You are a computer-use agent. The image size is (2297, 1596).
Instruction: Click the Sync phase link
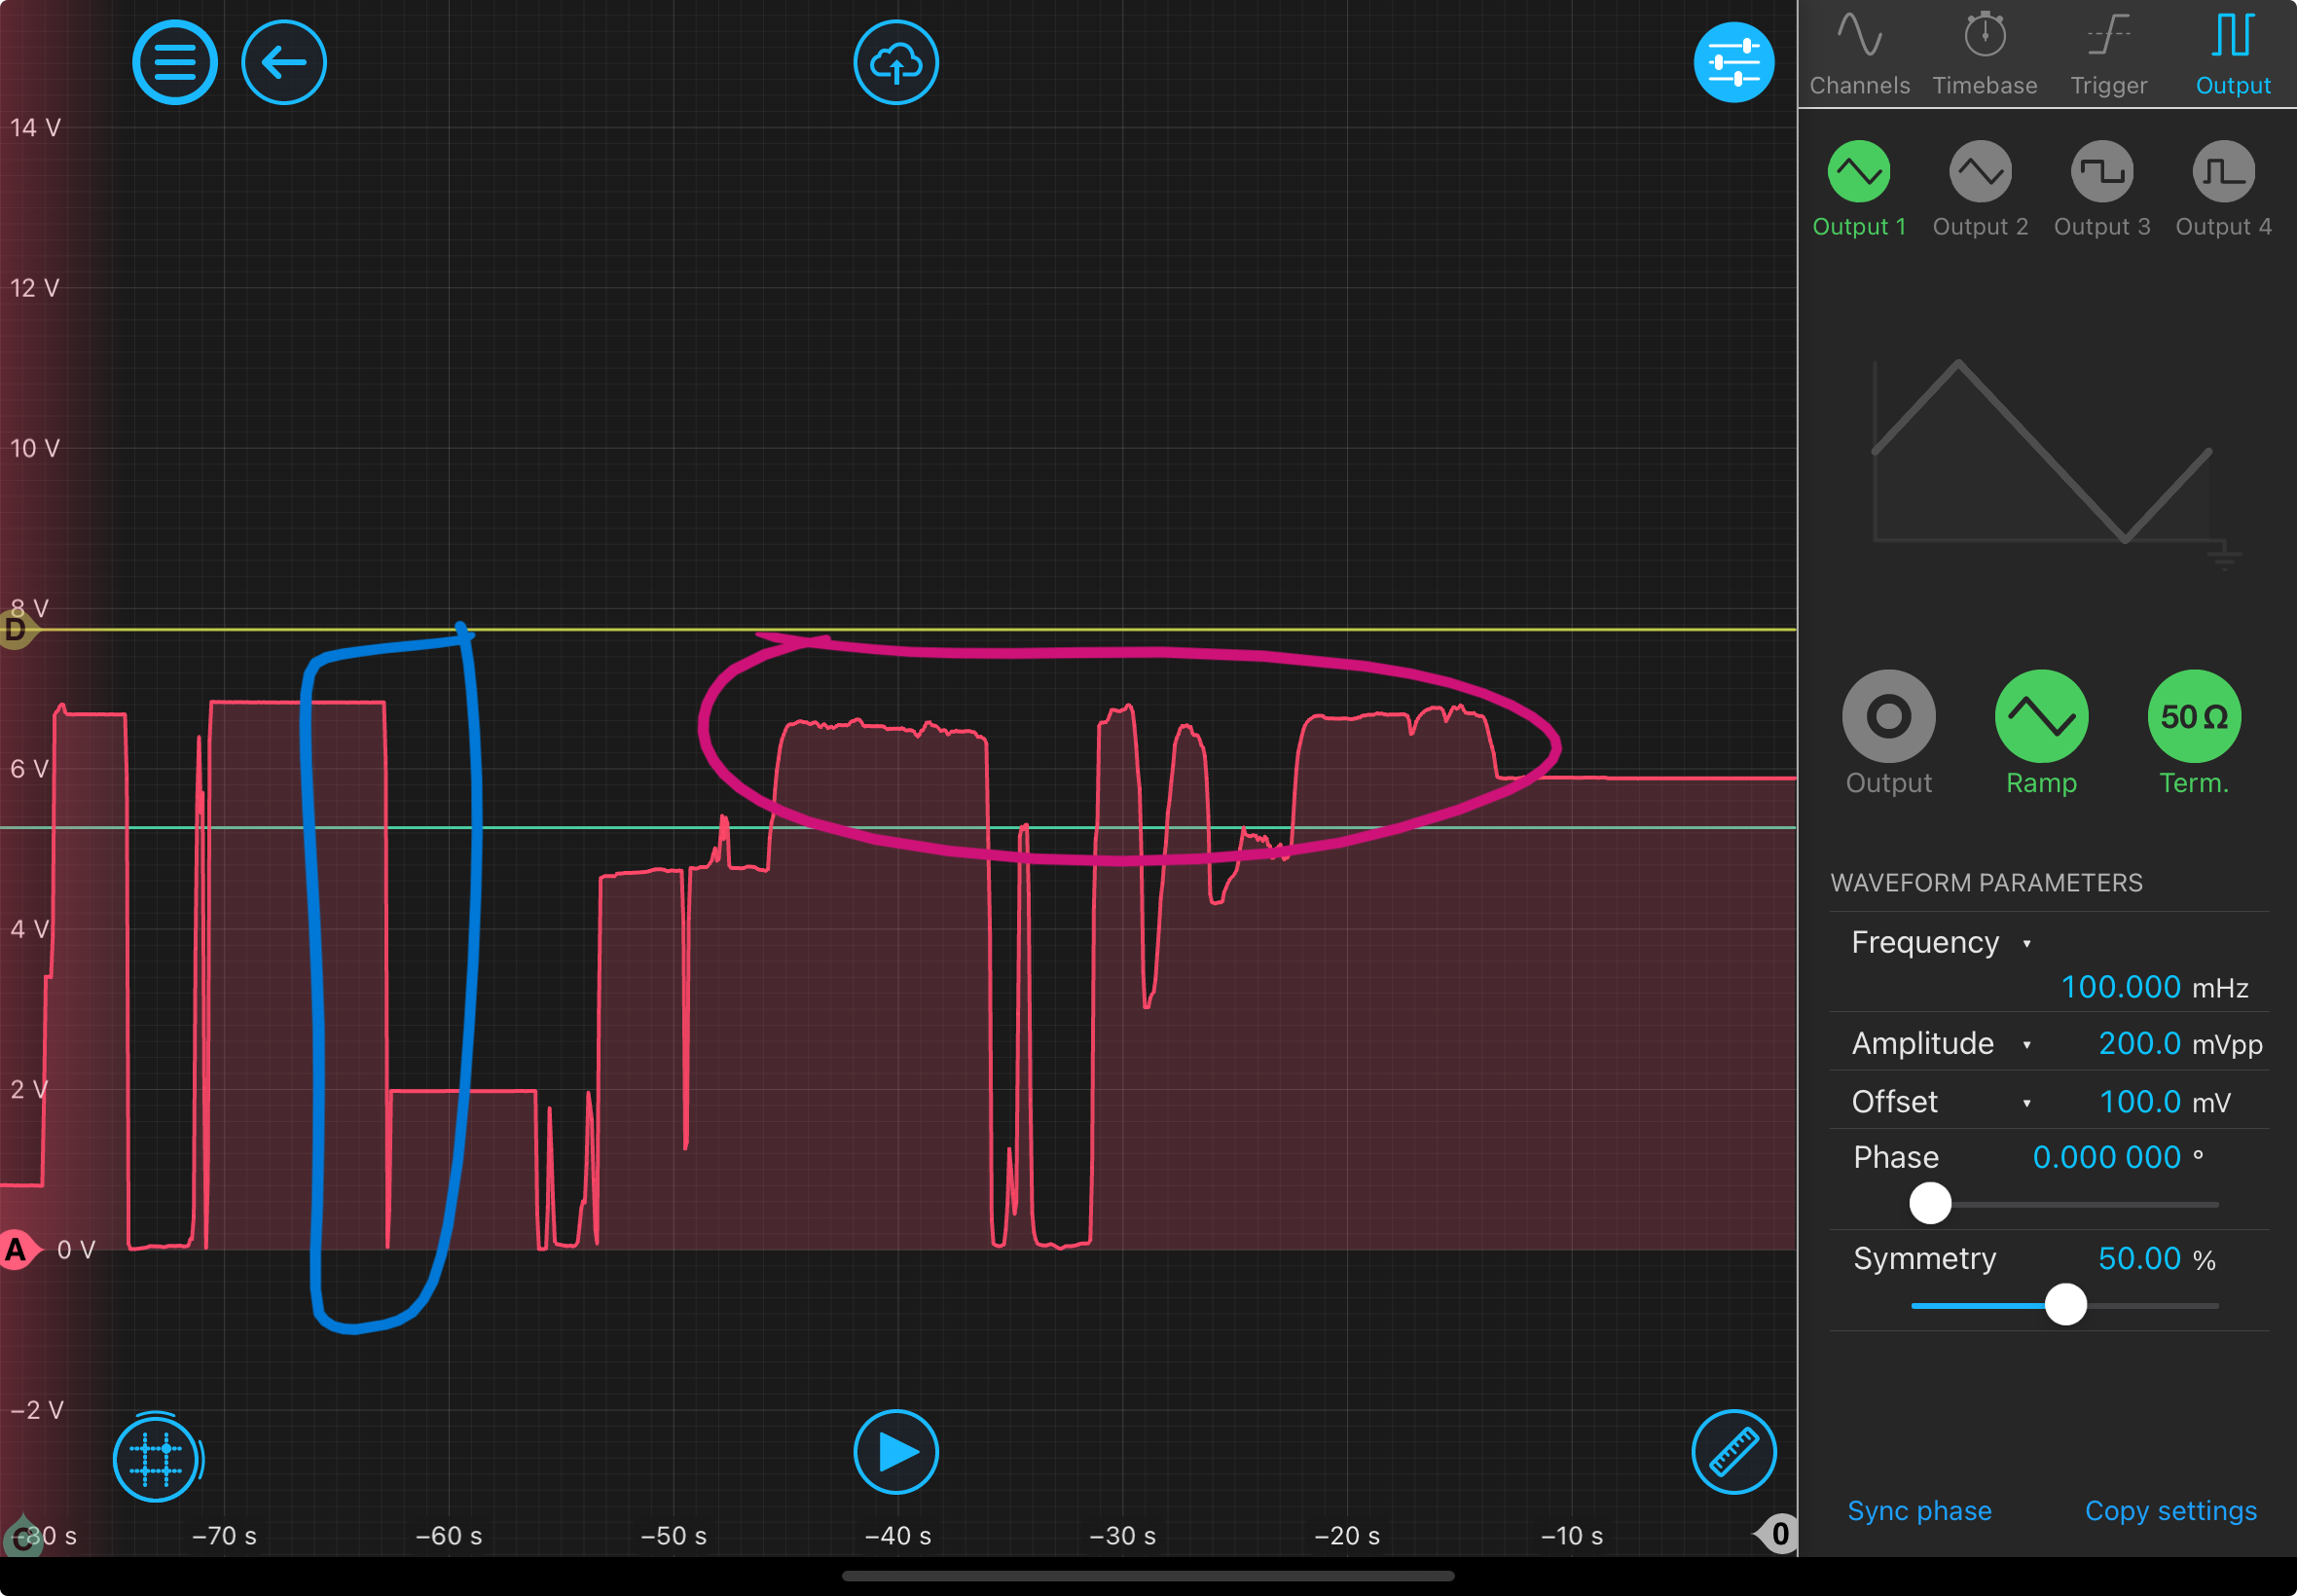point(1919,1511)
